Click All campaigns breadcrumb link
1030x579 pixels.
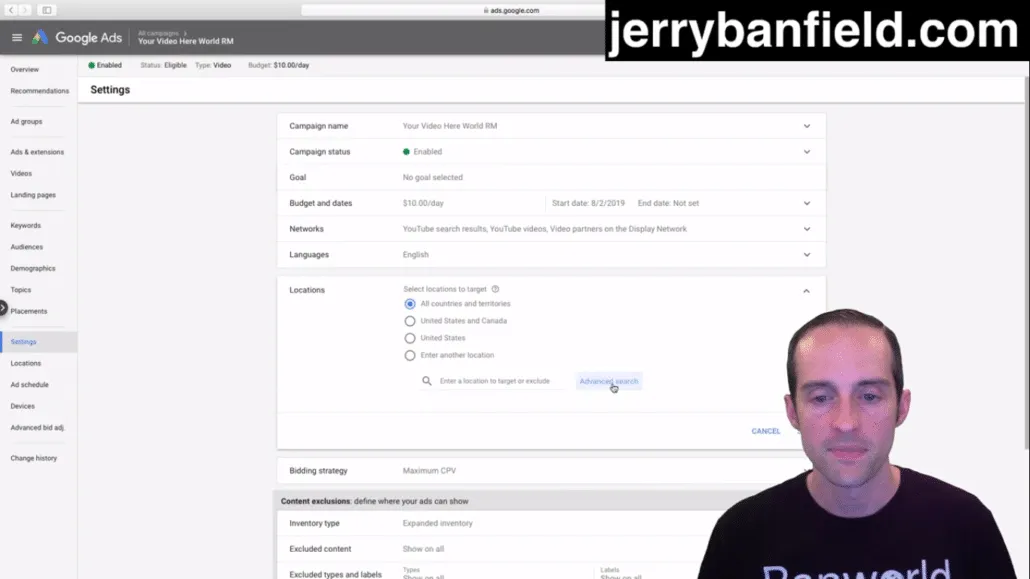[158, 33]
